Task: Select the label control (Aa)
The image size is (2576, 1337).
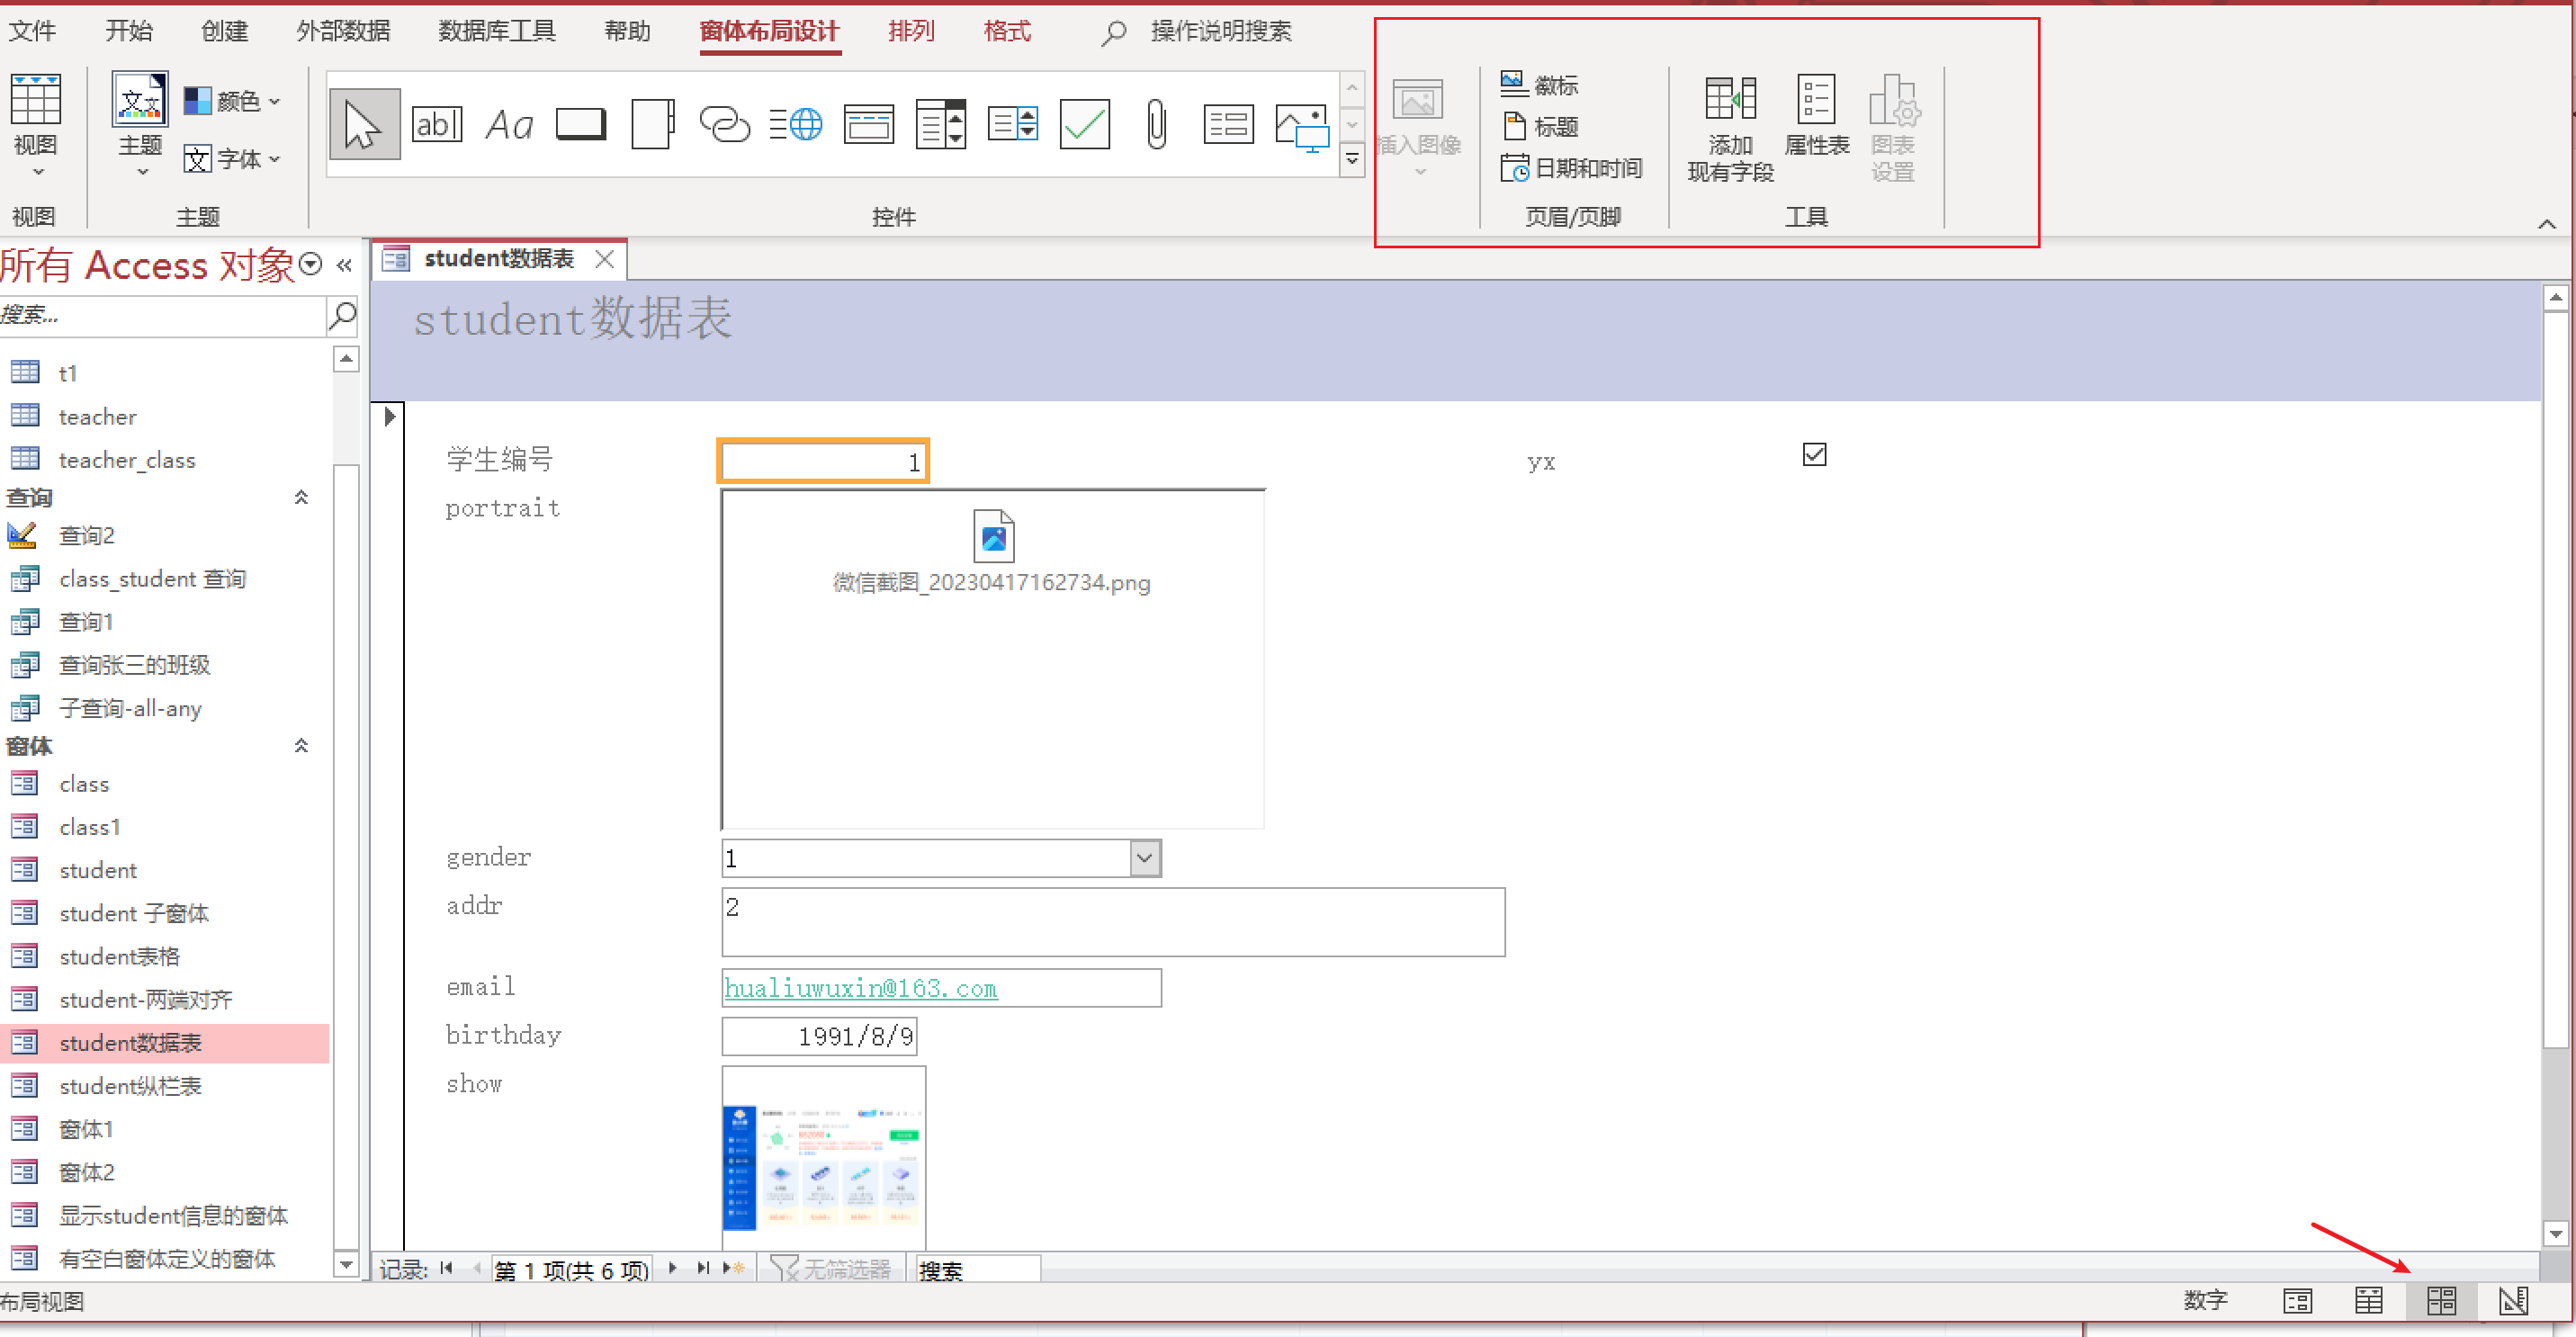Action: (509, 125)
